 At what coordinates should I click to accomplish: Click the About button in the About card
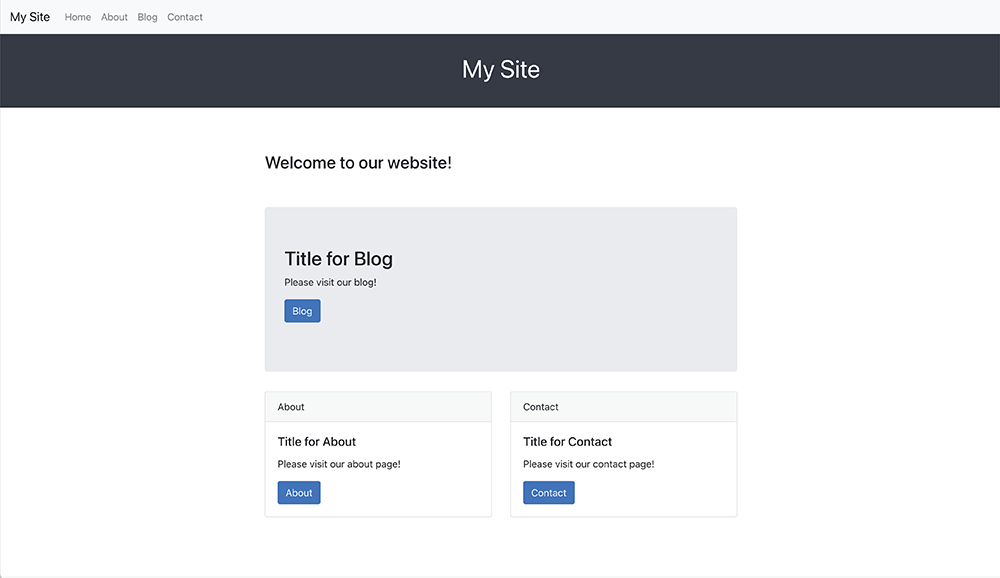(x=298, y=492)
